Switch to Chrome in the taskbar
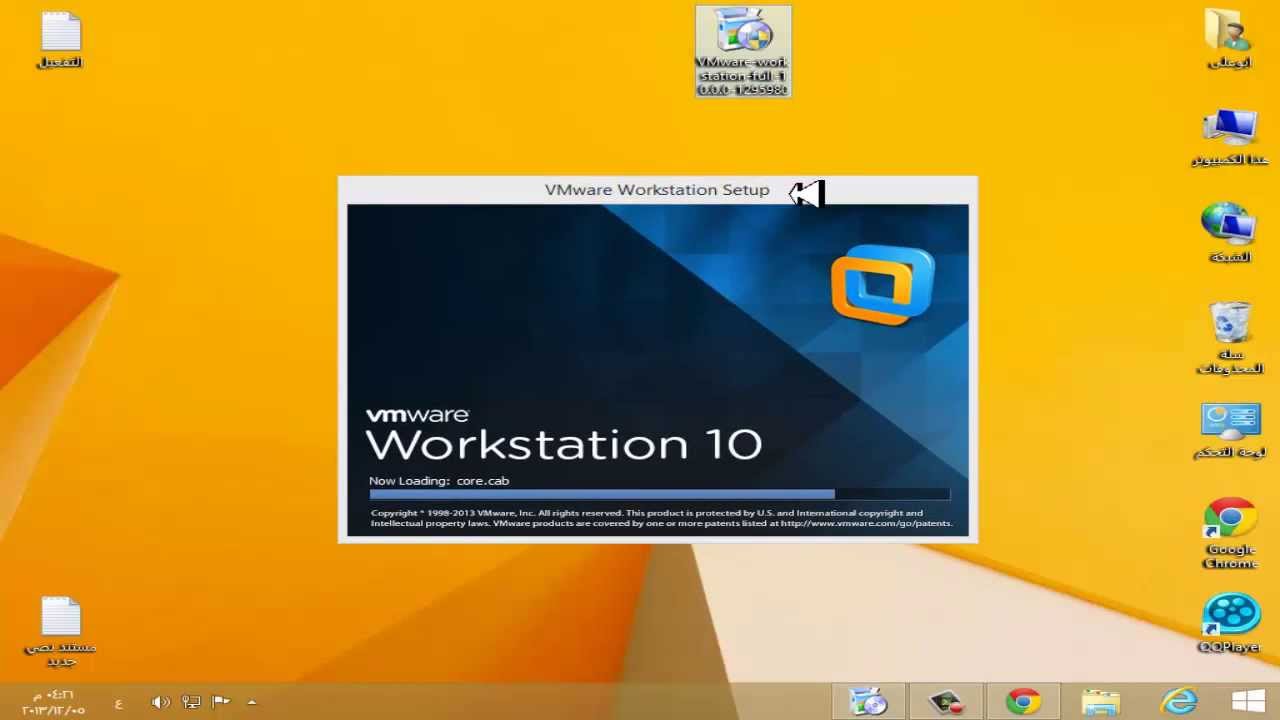The image size is (1280, 720). click(1023, 702)
